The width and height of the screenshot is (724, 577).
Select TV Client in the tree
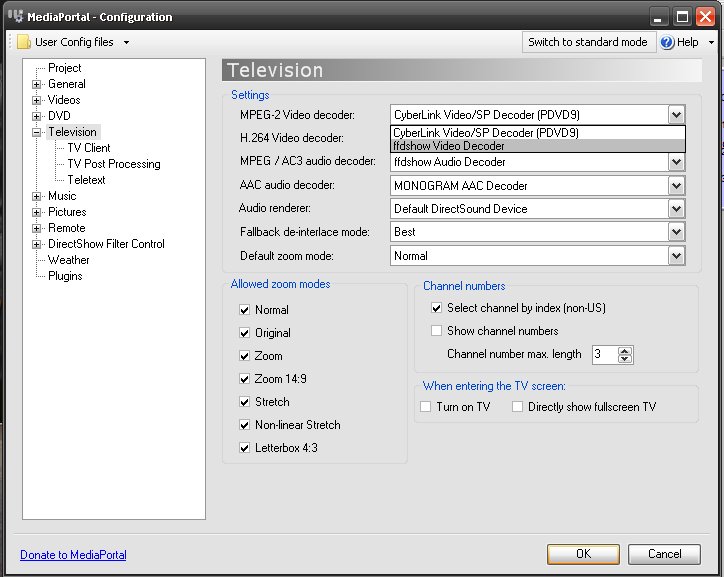point(89,148)
